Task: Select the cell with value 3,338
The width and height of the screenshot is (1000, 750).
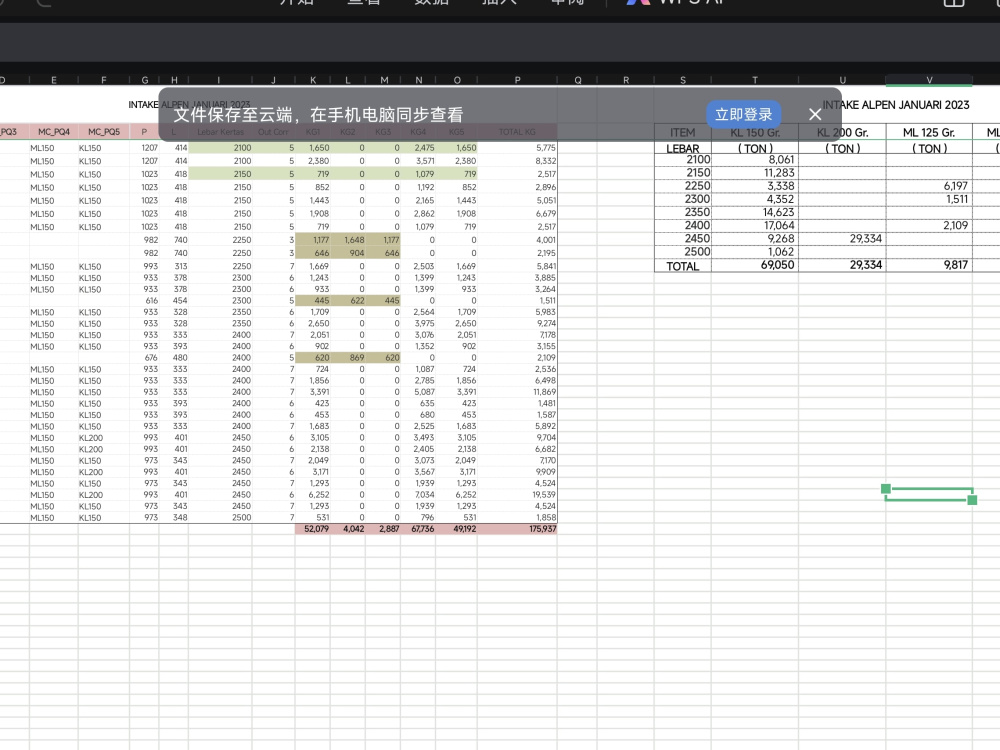Action: point(754,186)
